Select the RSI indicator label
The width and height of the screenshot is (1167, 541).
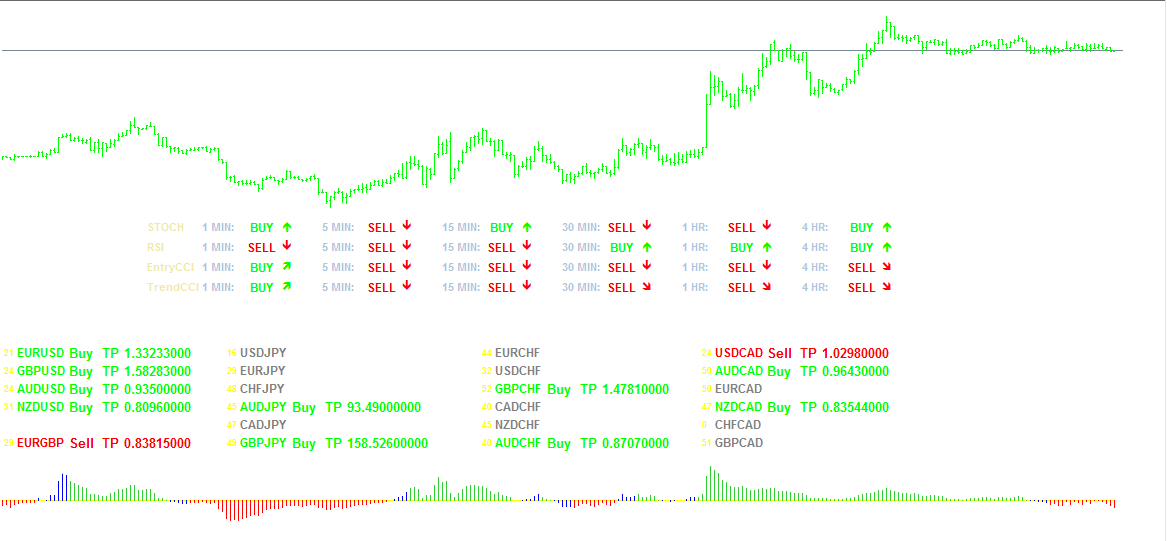click(x=156, y=248)
